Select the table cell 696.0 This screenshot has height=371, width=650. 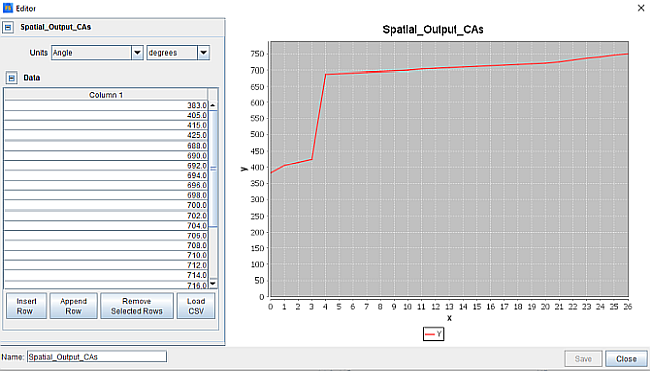[106, 185]
